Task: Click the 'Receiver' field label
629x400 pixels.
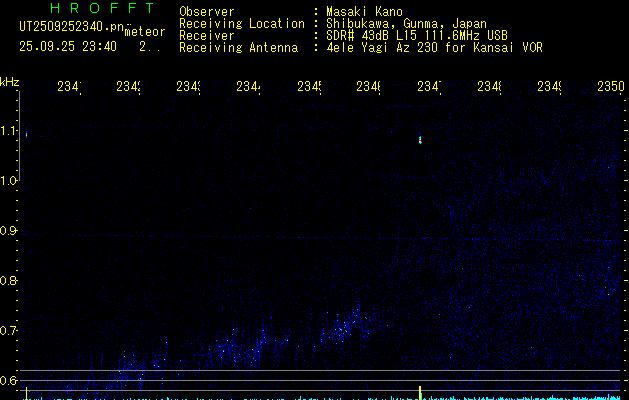Action: tap(207, 36)
